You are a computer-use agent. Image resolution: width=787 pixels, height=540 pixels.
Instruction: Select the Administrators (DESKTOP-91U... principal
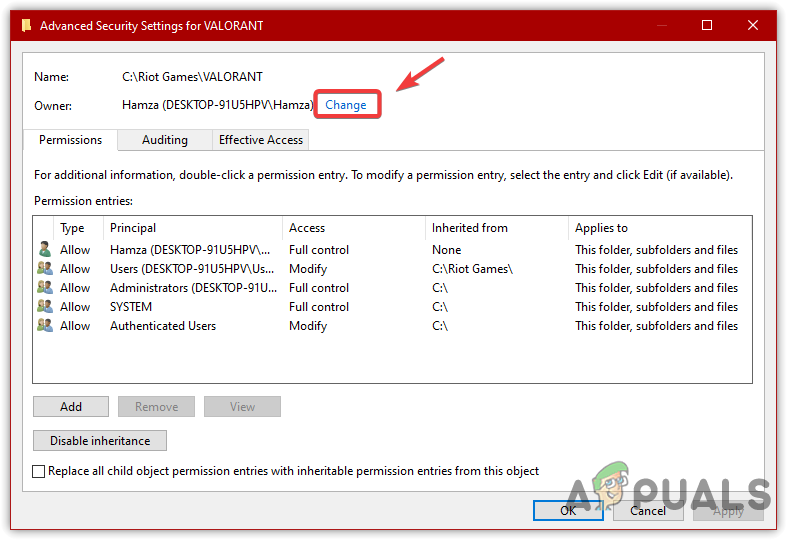point(194,288)
